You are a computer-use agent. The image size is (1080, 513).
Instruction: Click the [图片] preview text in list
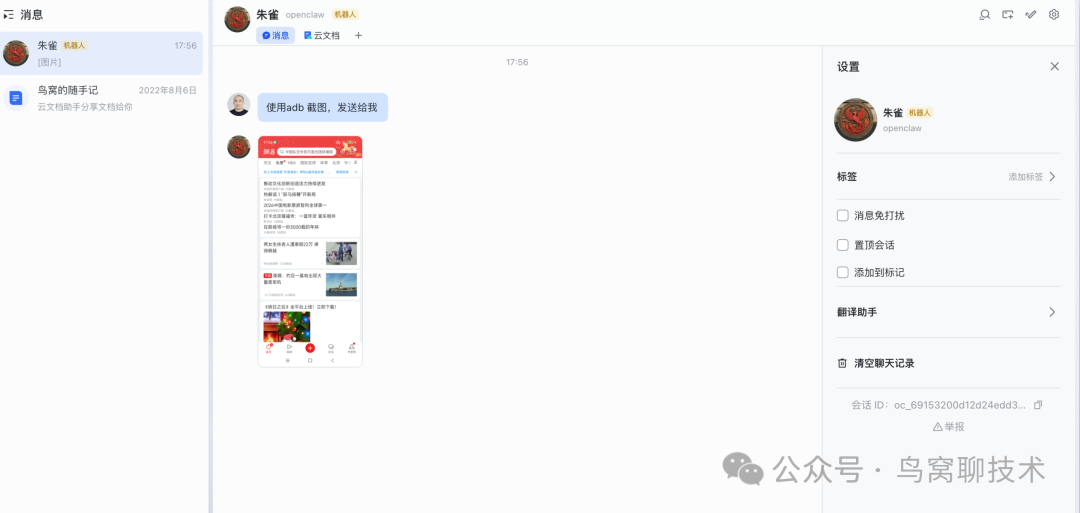pos(50,62)
